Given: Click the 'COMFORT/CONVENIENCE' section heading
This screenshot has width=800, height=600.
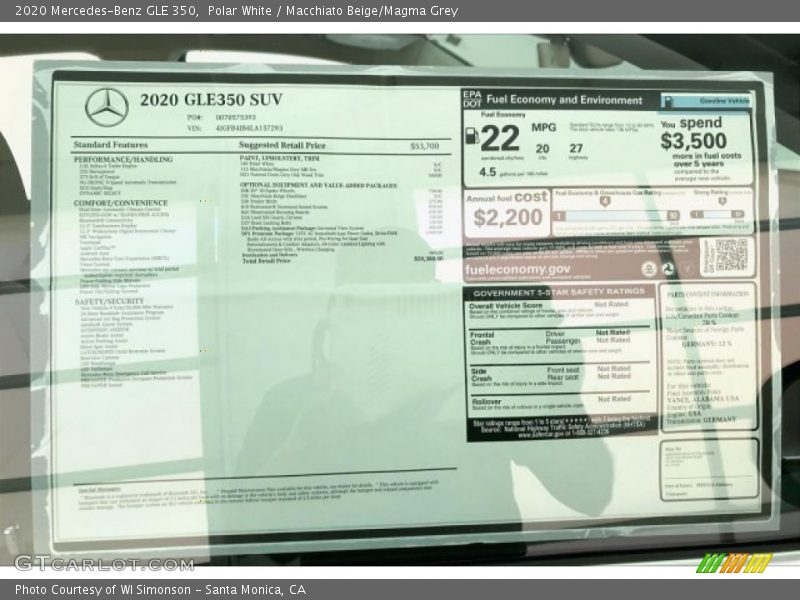Looking at the screenshot, I should pyautogui.click(x=120, y=203).
